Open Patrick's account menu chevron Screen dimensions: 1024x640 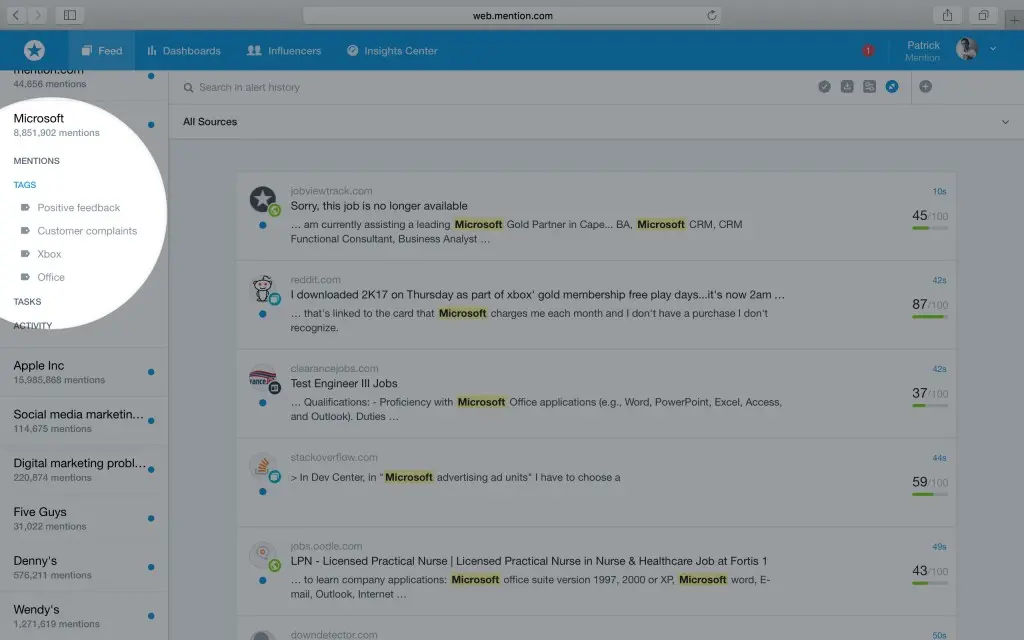point(993,49)
